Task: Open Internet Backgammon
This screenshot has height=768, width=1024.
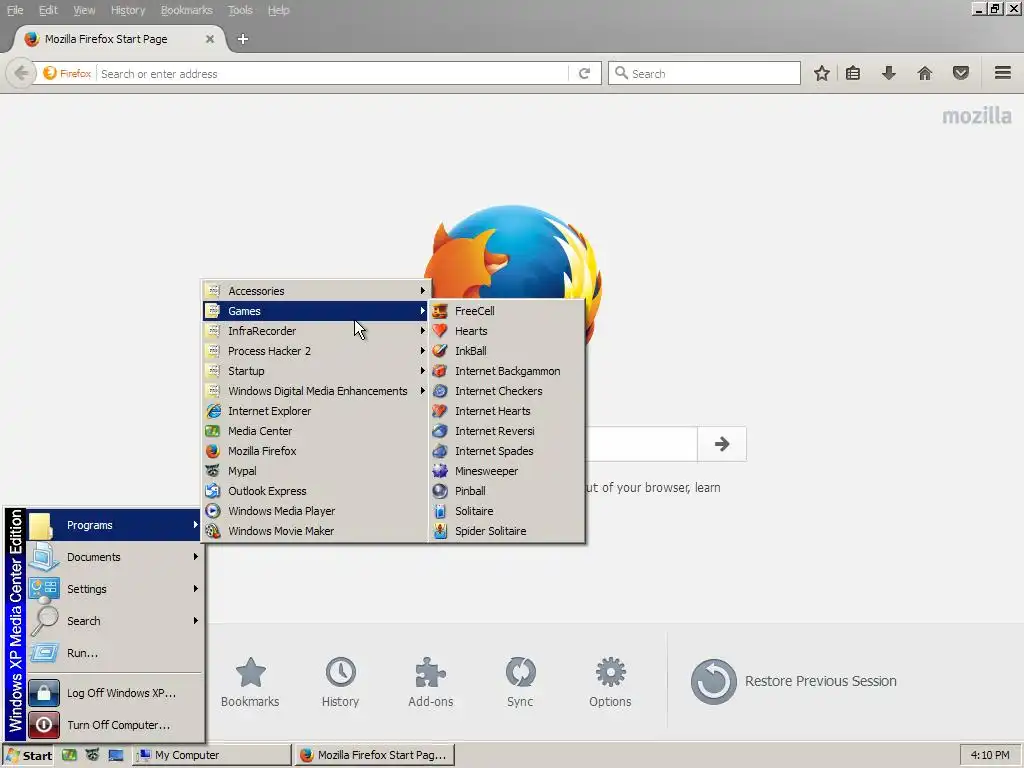Action: click(506, 371)
